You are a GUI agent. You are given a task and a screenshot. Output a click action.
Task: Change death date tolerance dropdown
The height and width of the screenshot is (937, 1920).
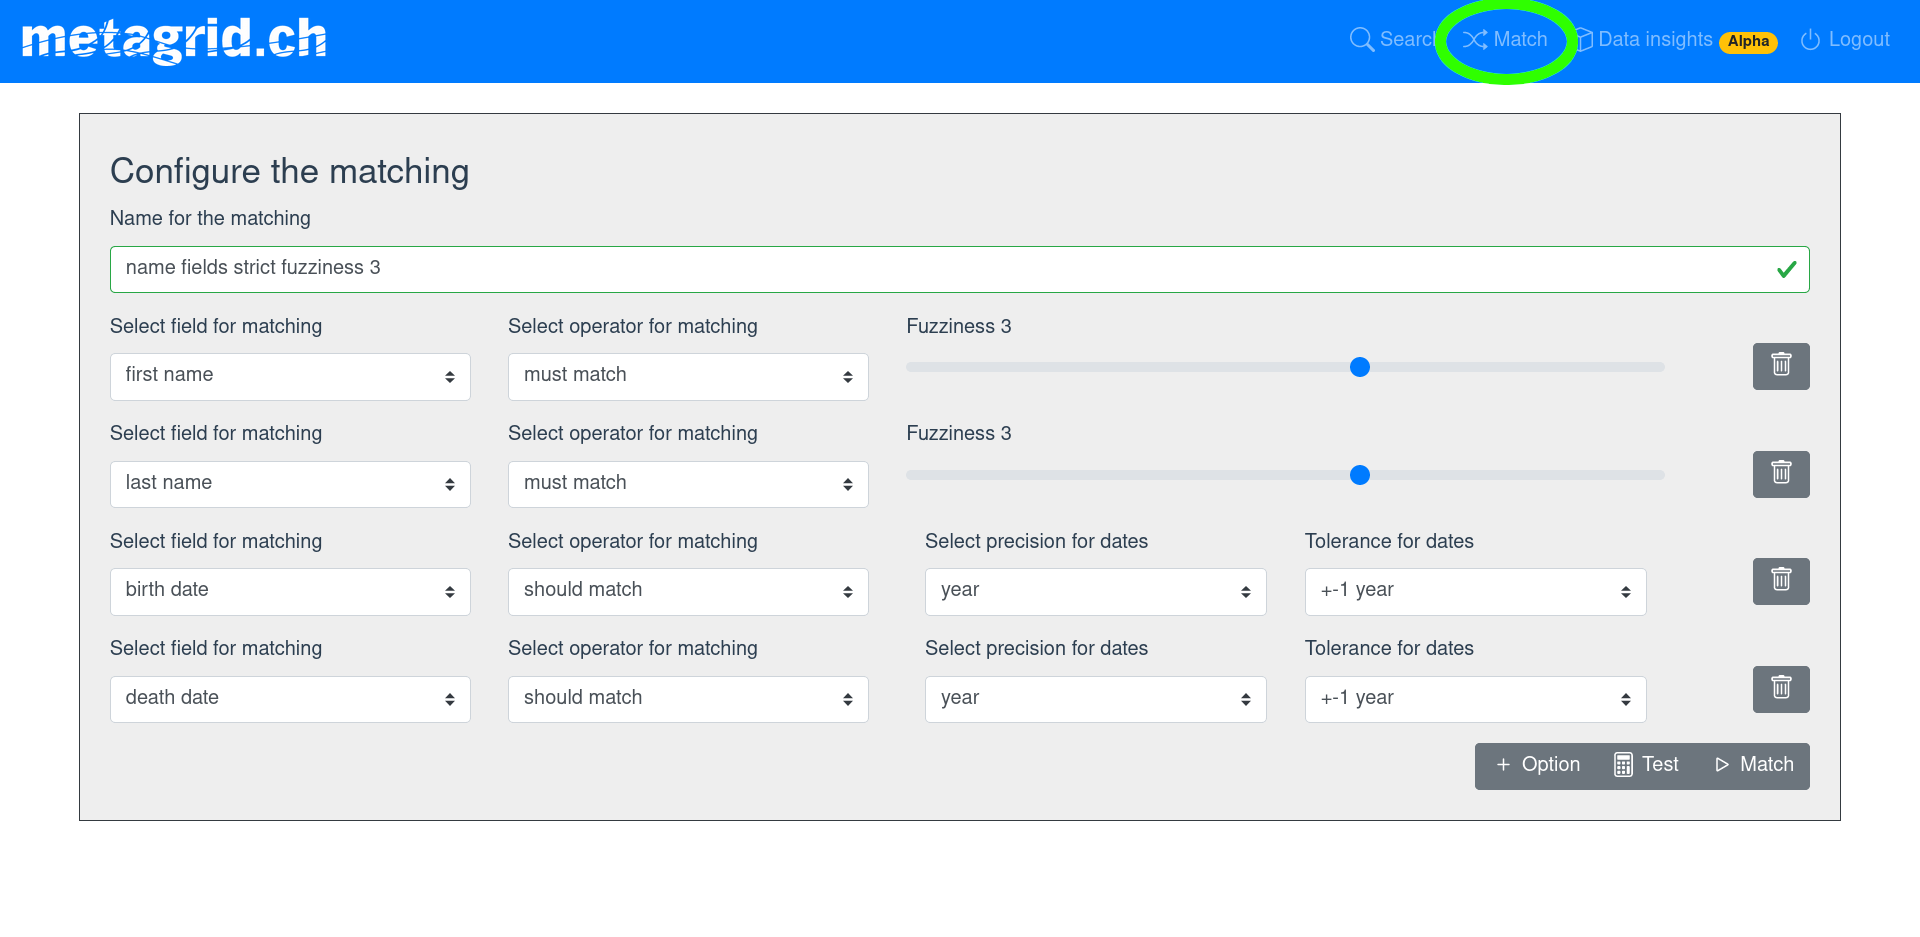coord(1475,699)
